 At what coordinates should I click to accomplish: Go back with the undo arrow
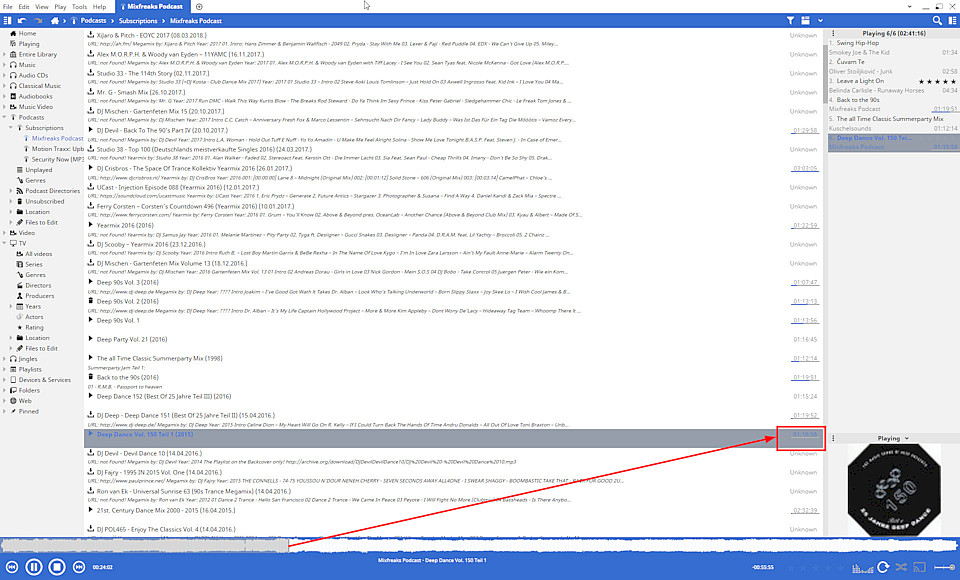22,20
